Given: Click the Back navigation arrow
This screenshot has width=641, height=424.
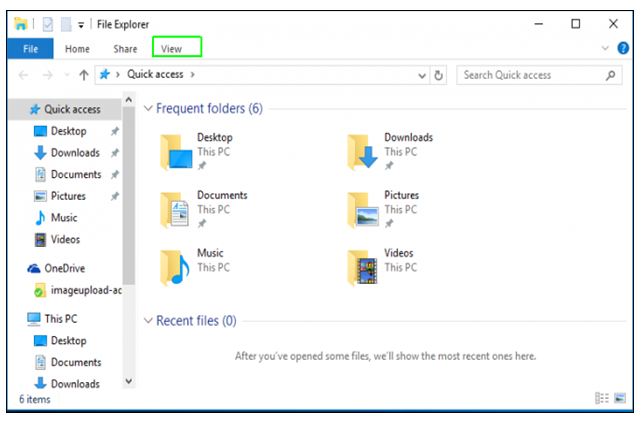Looking at the screenshot, I should (23, 75).
